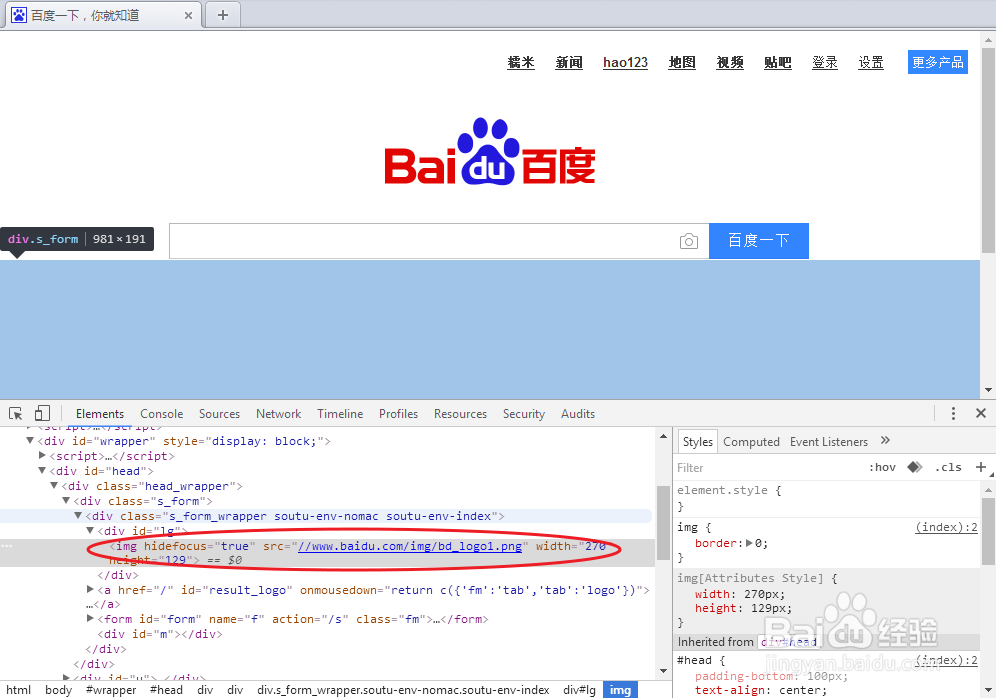Click div#lg in the breadcrumb bar
Screen dimensions: 996x698
click(x=579, y=690)
